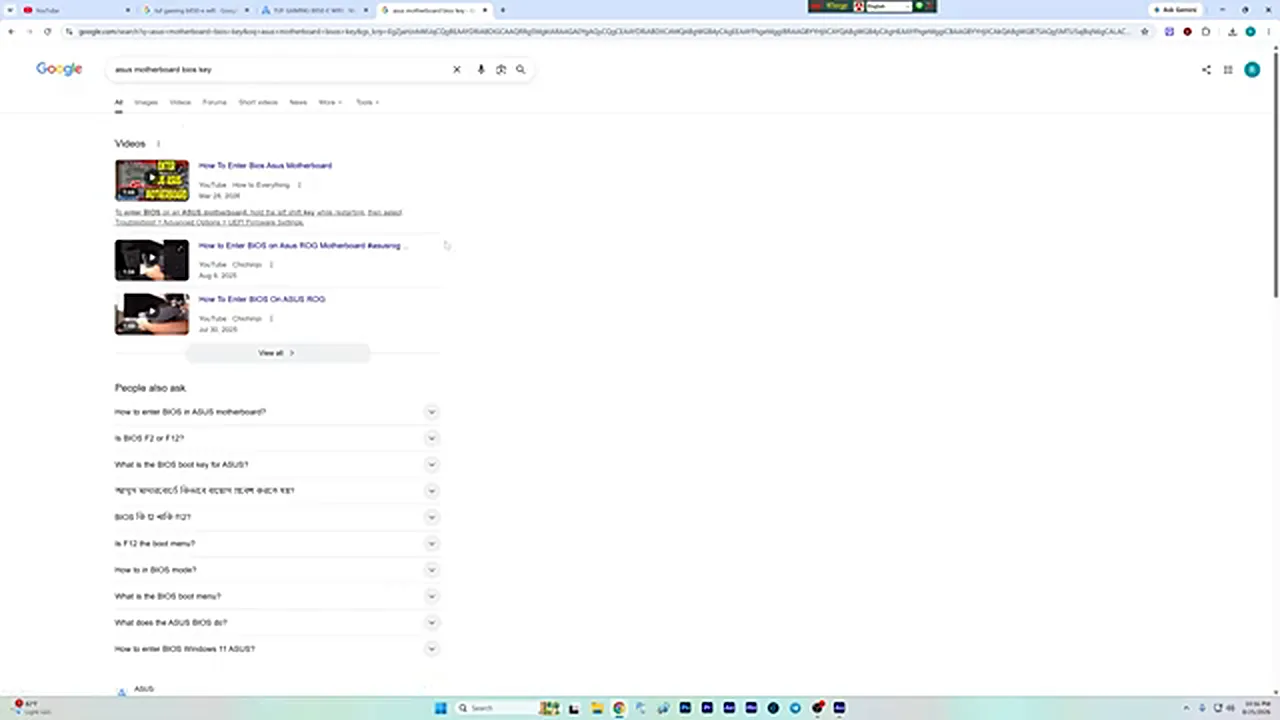This screenshot has width=1280, height=720.
Task: Switch to the News results tab
Action: click(x=298, y=102)
